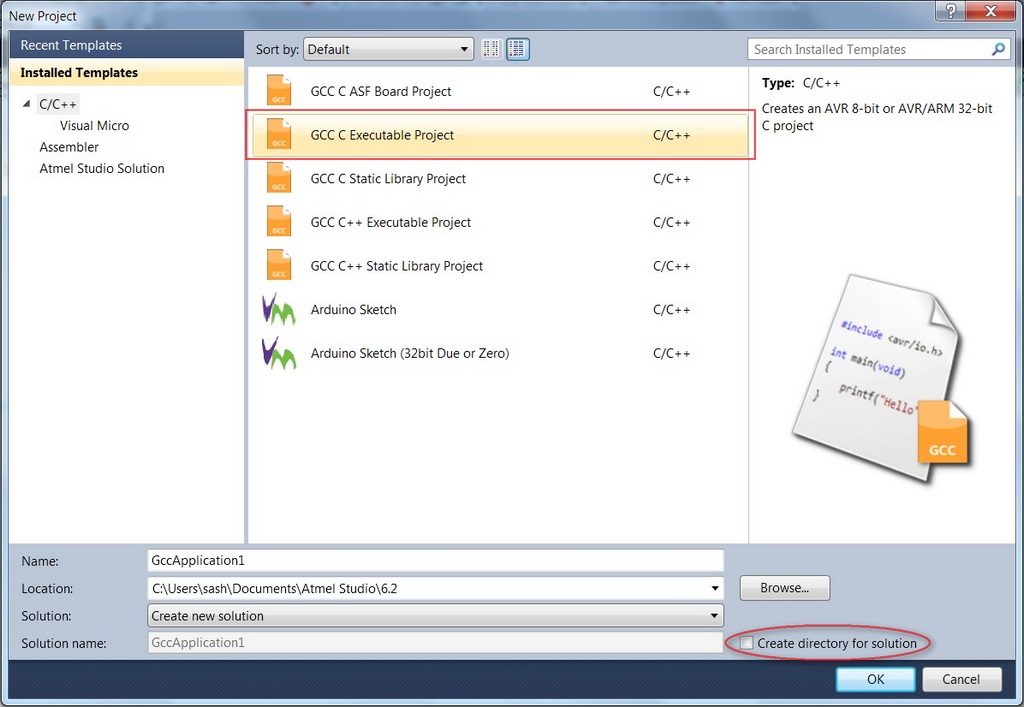
Task: Select the GCC C++ Static Library Project icon
Action: pos(279,266)
